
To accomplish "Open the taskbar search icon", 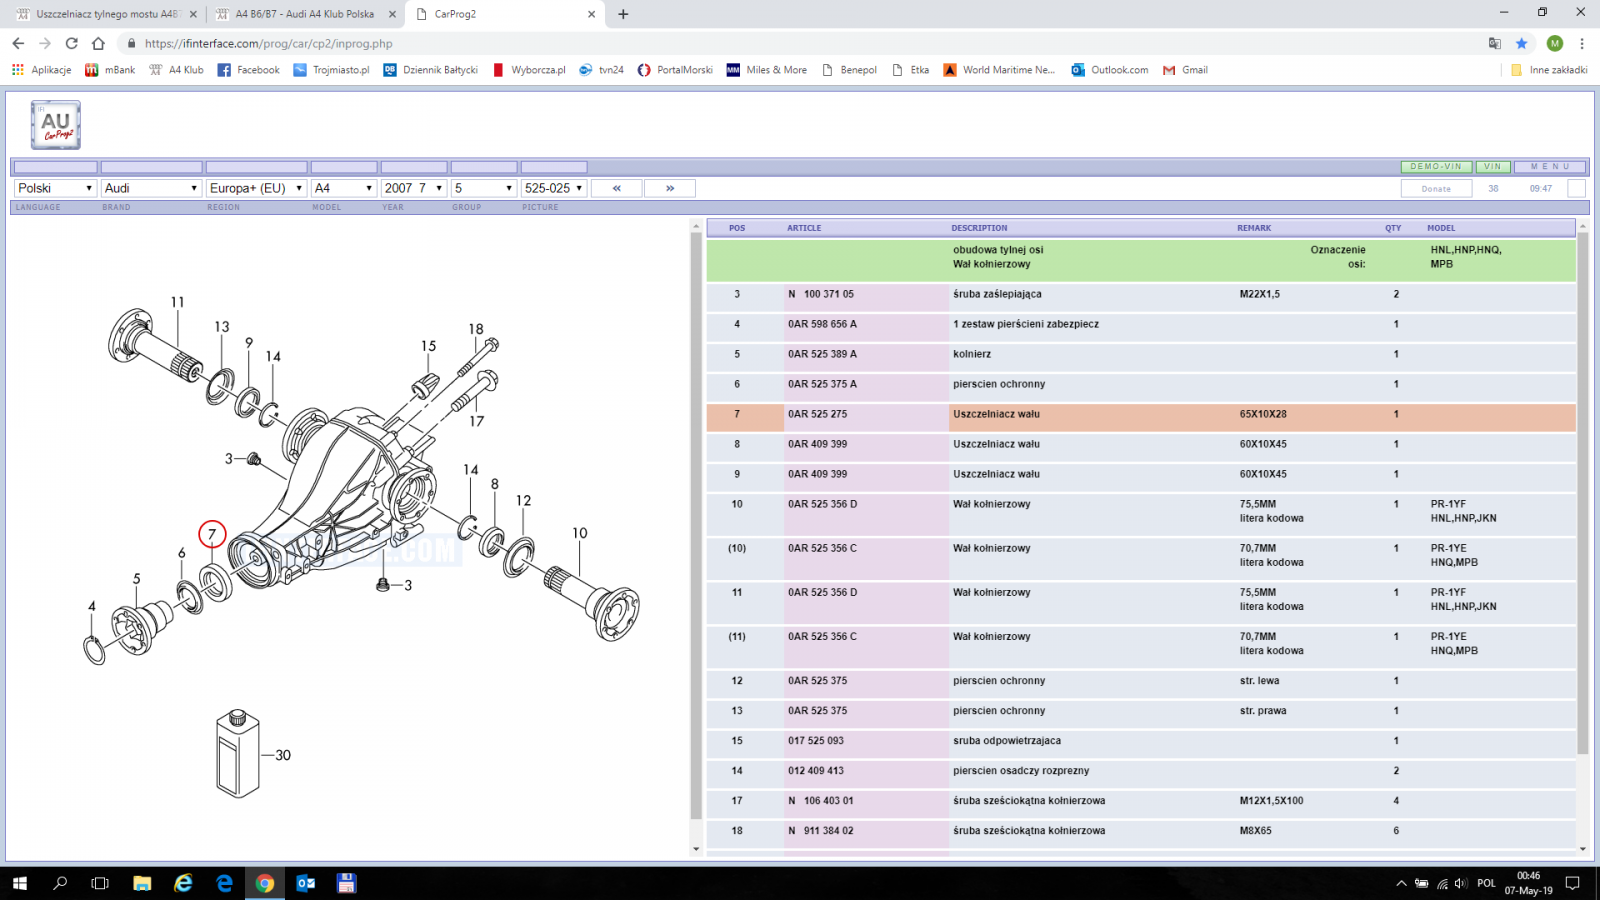I will [60, 883].
